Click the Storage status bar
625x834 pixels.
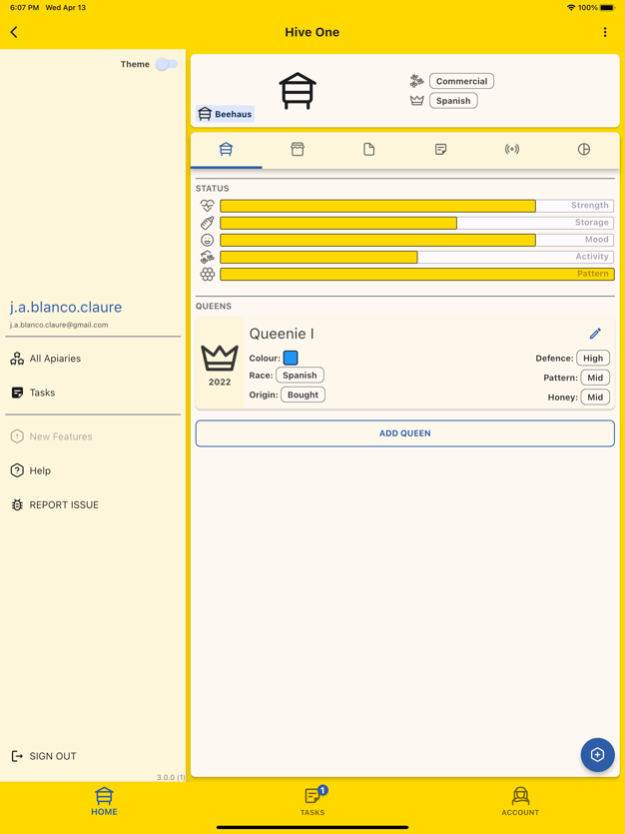click(x=417, y=222)
